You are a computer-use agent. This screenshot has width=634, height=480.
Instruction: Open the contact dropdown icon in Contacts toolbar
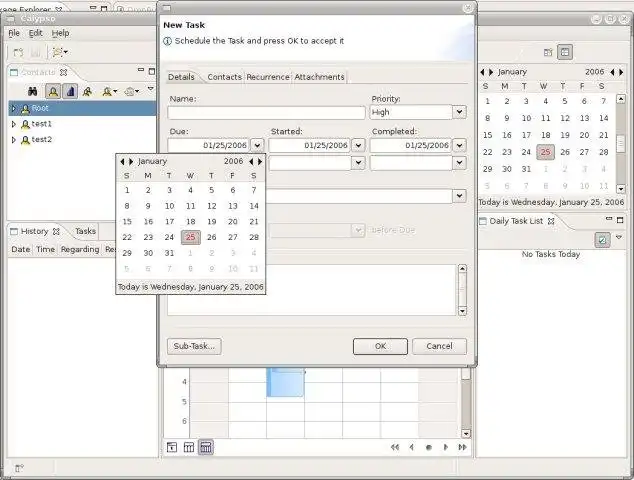click(109, 92)
